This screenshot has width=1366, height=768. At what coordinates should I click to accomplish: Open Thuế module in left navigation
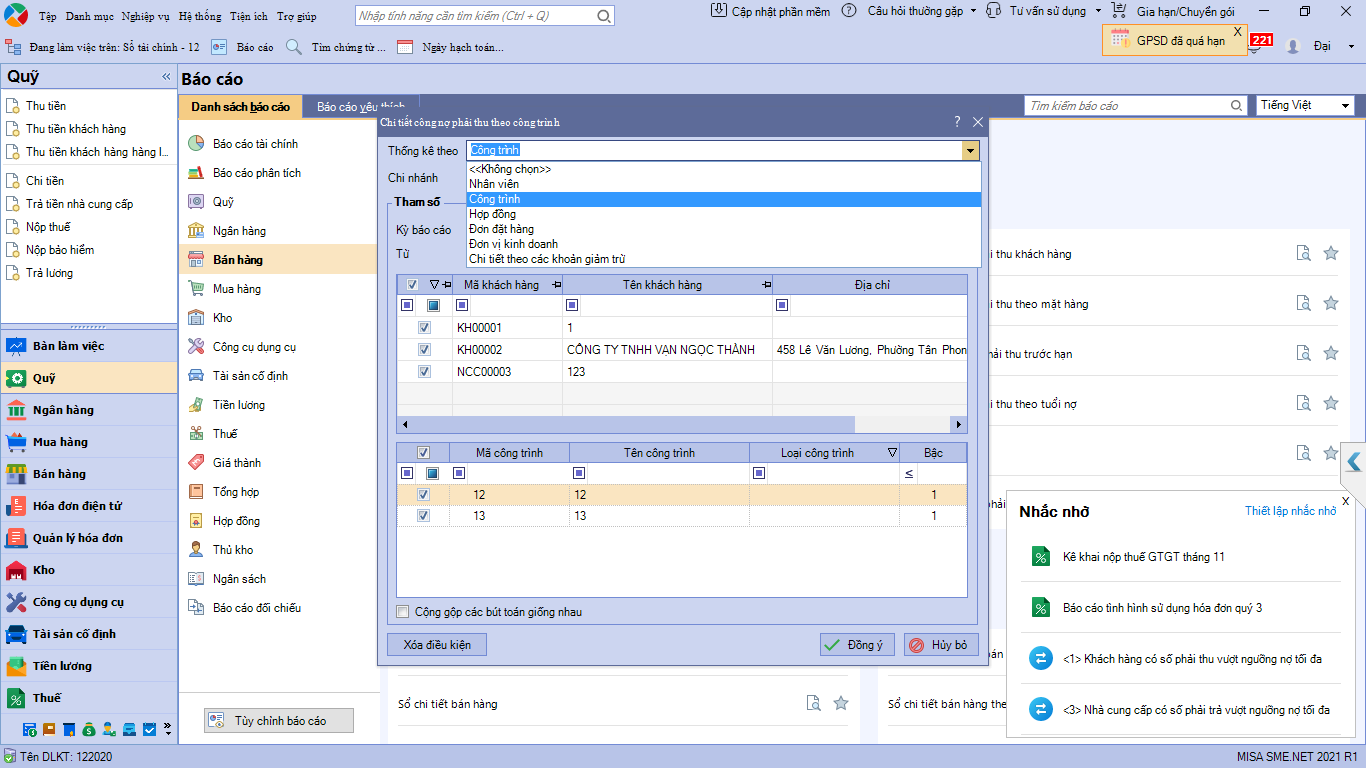89,698
